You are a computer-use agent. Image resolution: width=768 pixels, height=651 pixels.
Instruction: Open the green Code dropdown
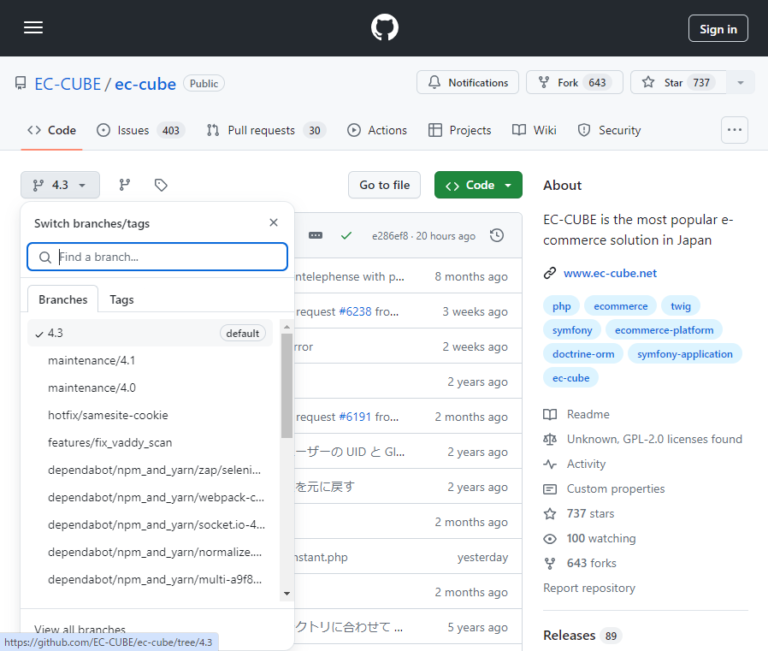pyautogui.click(x=478, y=185)
